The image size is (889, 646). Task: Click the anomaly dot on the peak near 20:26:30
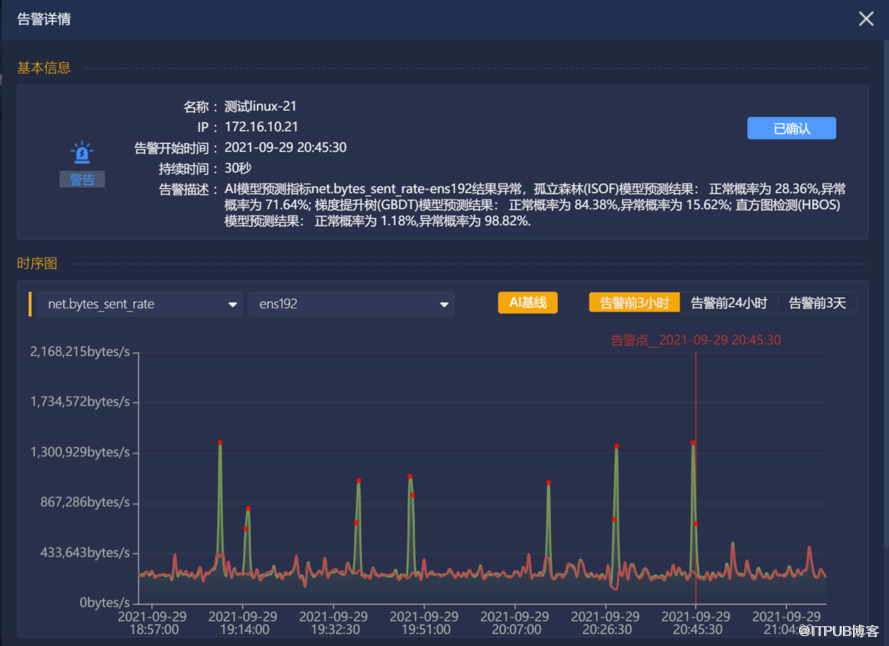[617, 446]
